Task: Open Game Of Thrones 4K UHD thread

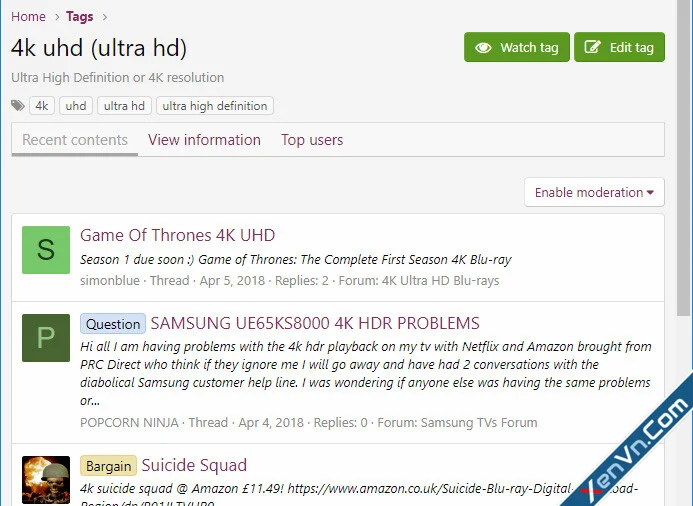Action: (x=177, y=235)
